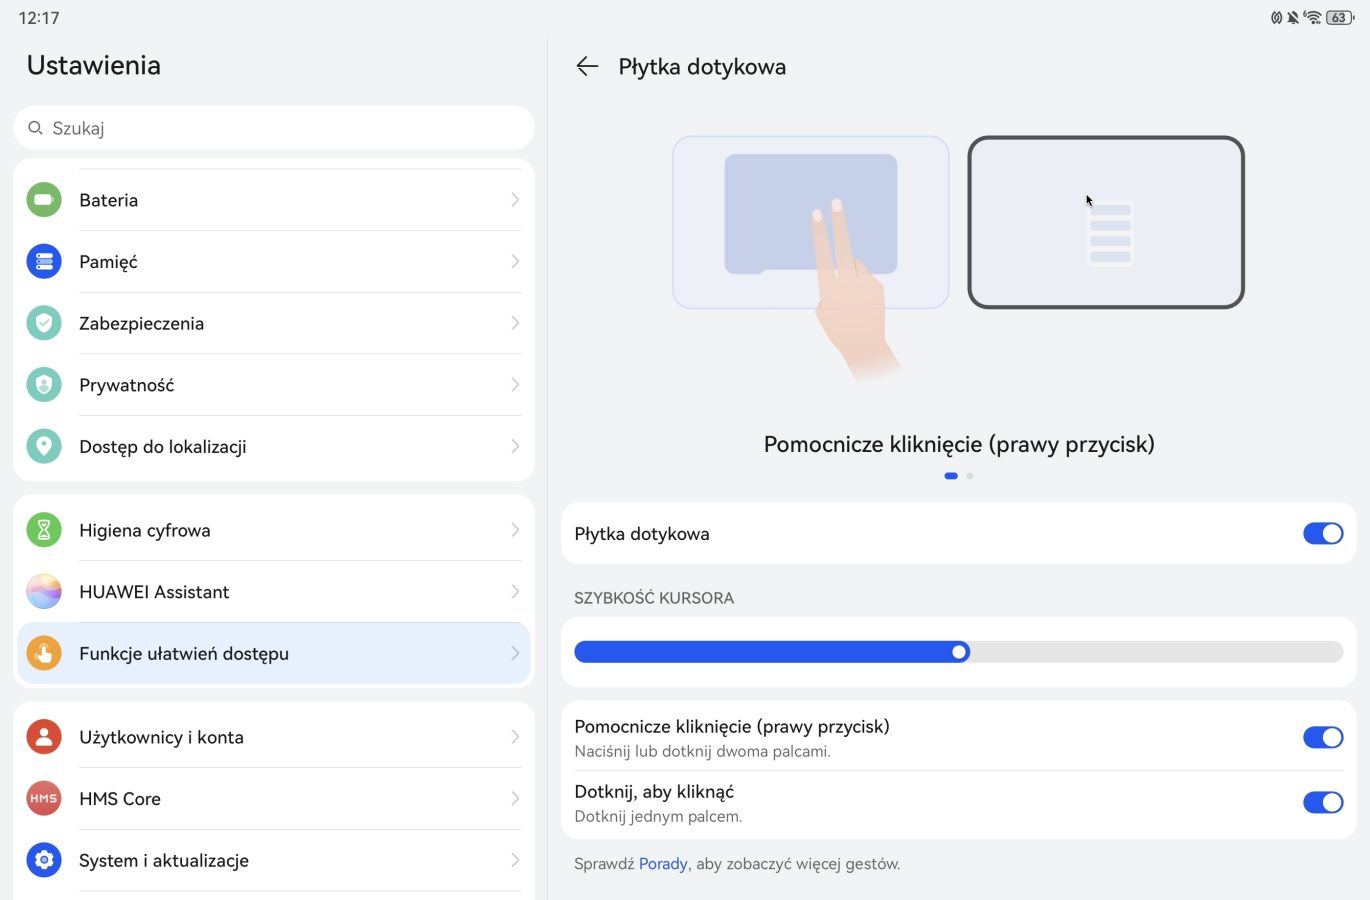Tap the Zabezpieczenia shield icon
Viewport: 1370px width, 900px height.
point(44,323)
